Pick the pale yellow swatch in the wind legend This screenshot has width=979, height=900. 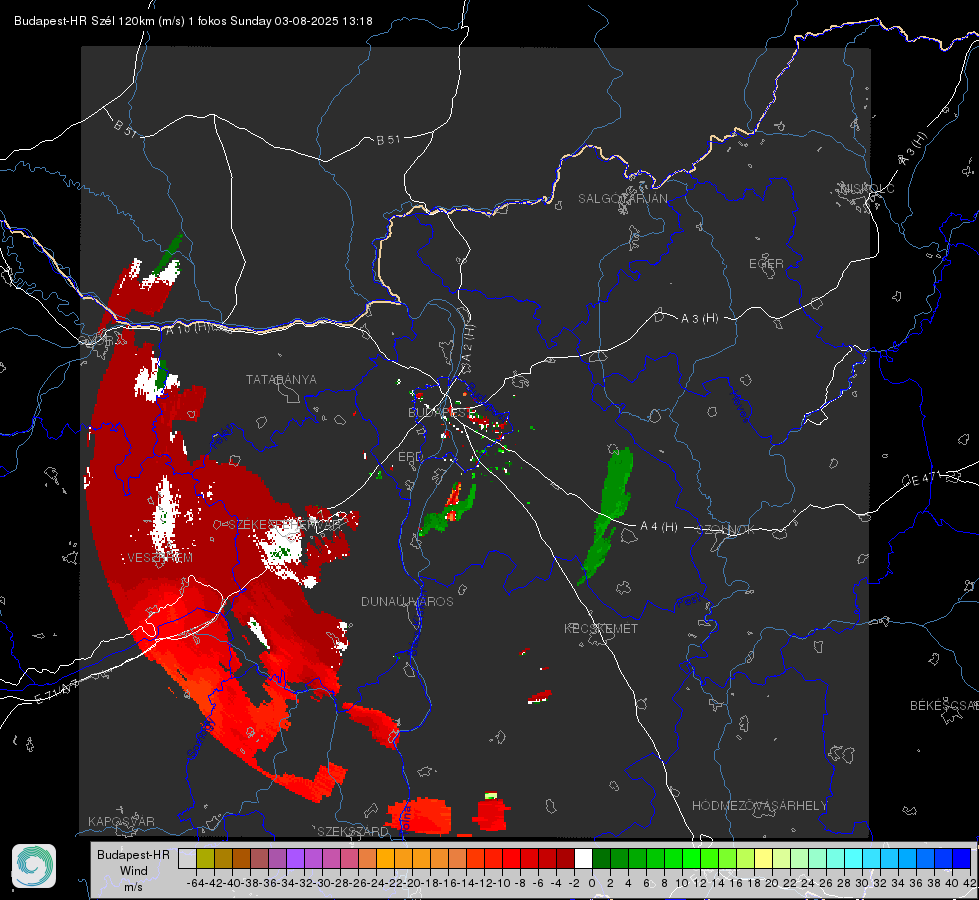(764, 859)
